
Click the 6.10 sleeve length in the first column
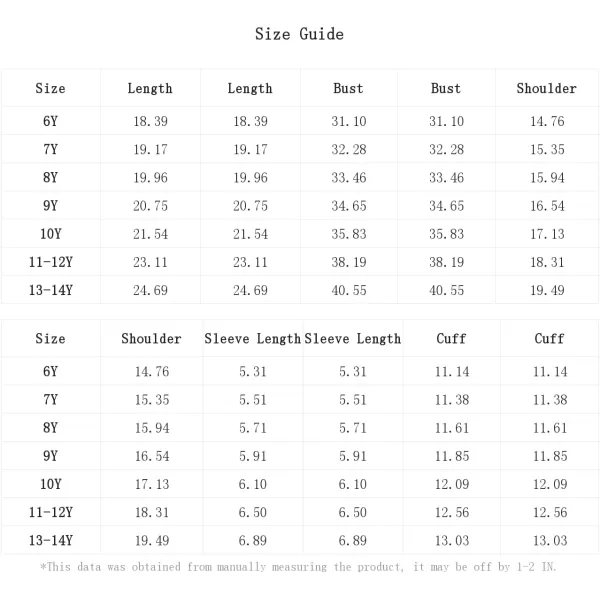pos(253,484)
